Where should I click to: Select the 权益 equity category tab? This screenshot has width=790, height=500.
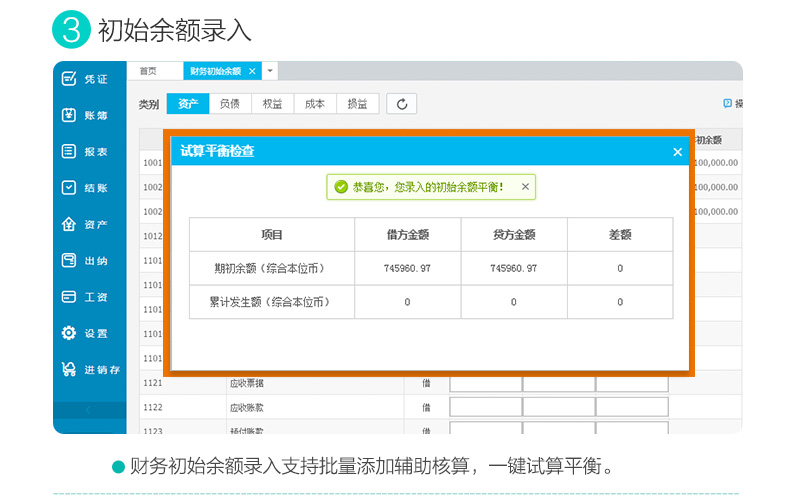point(272,104)
